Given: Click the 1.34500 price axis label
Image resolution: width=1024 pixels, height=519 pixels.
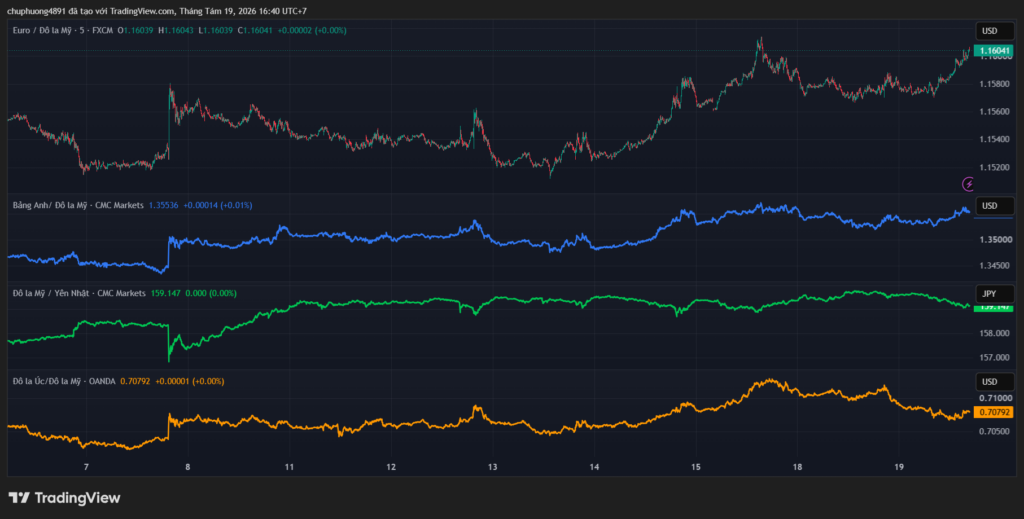Looking at the screenshot, I should [x=996, y=265].
